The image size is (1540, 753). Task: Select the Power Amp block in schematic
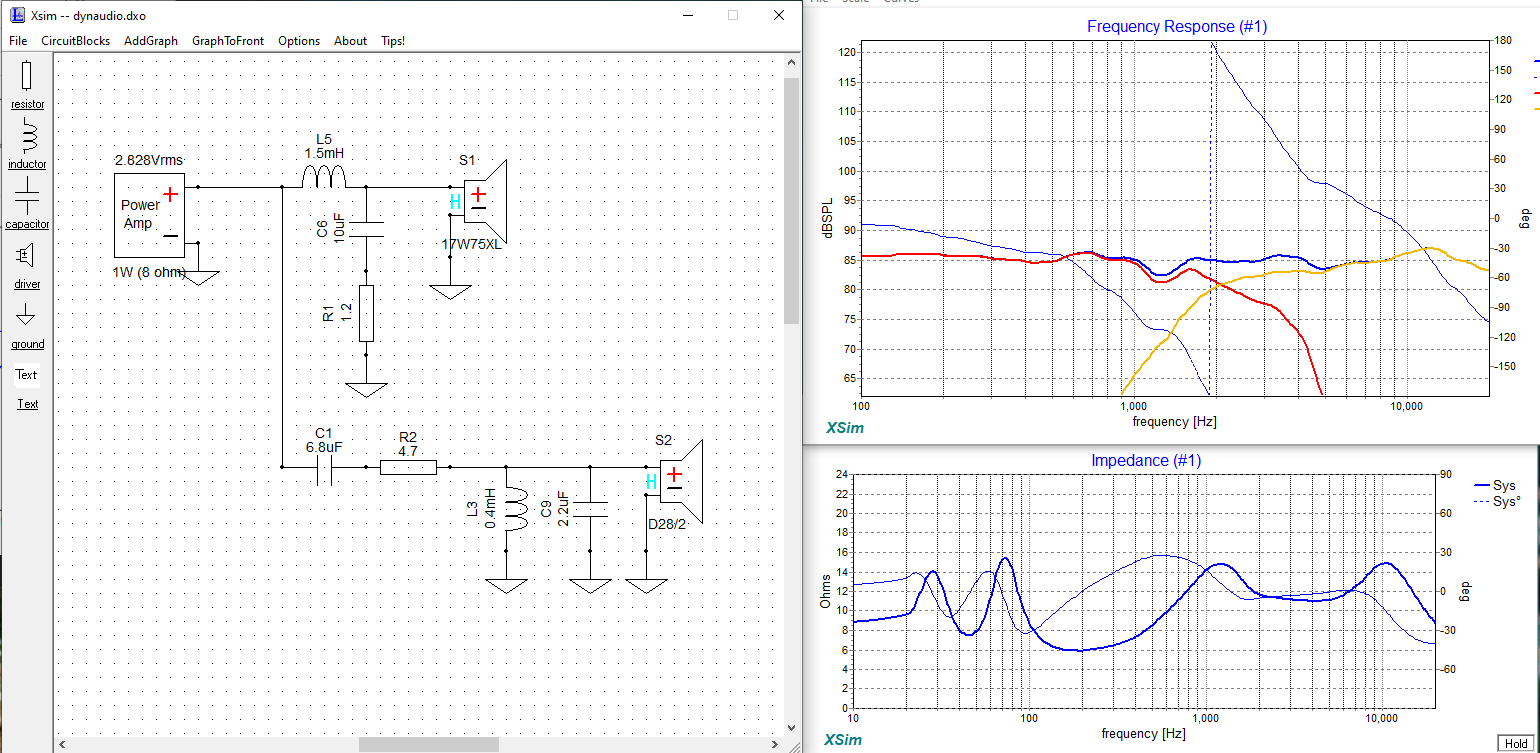click(x=149, y=214)
